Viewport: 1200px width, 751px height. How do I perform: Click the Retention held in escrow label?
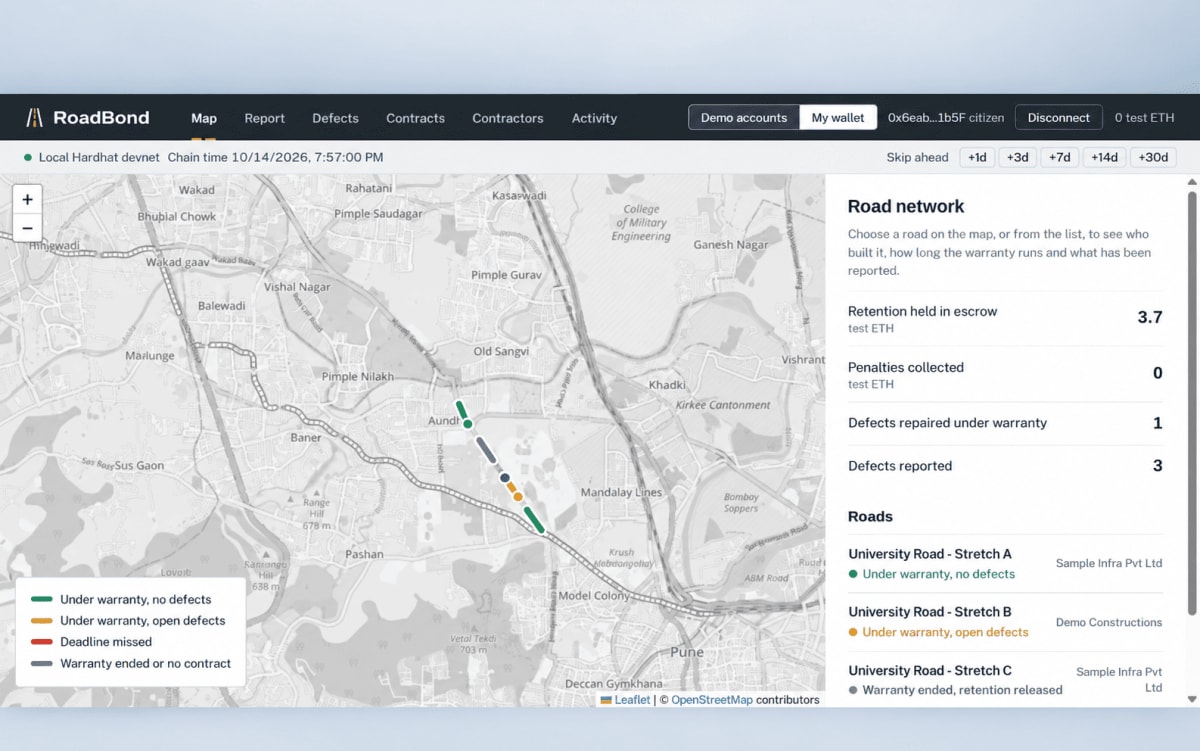coord(922,311)
